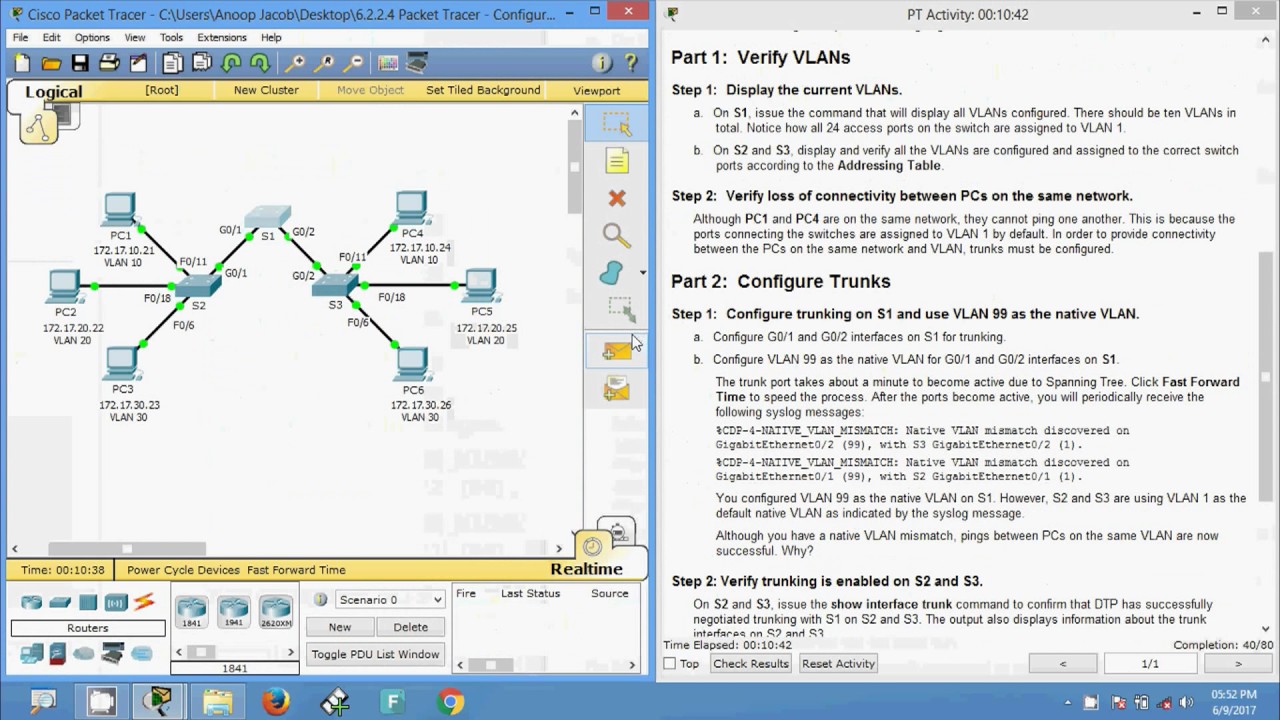
Task: Choose the Add Complex PDU envelope
Action: 617,388
